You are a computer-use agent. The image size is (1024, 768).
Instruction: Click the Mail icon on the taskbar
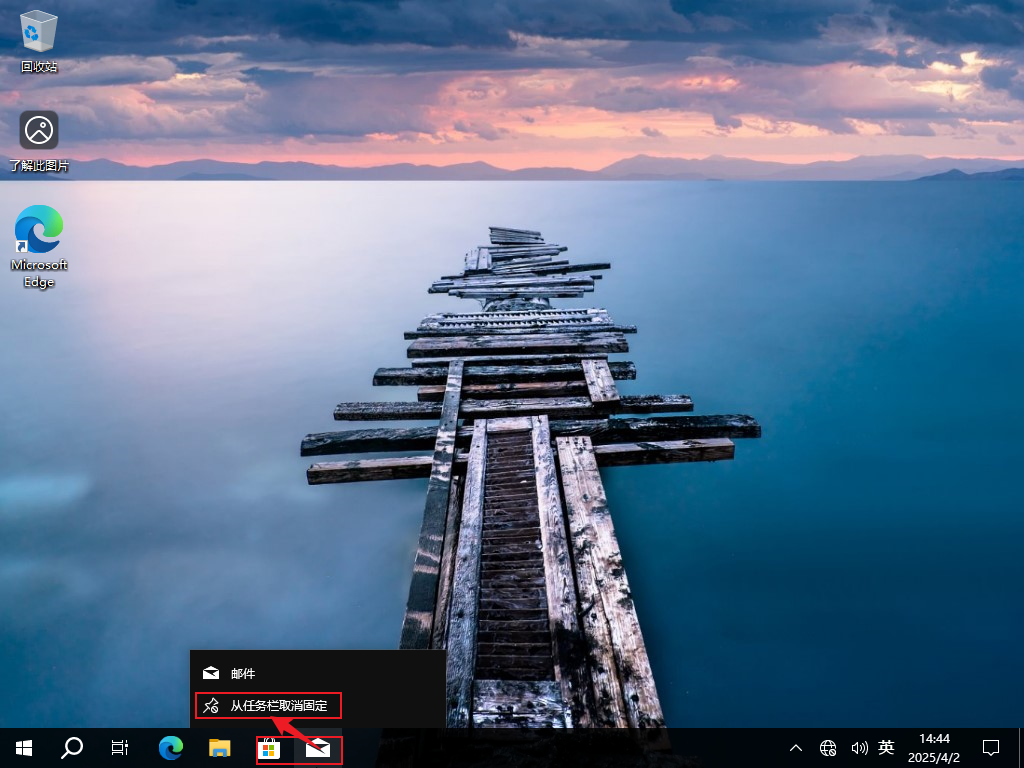(318, 748)
